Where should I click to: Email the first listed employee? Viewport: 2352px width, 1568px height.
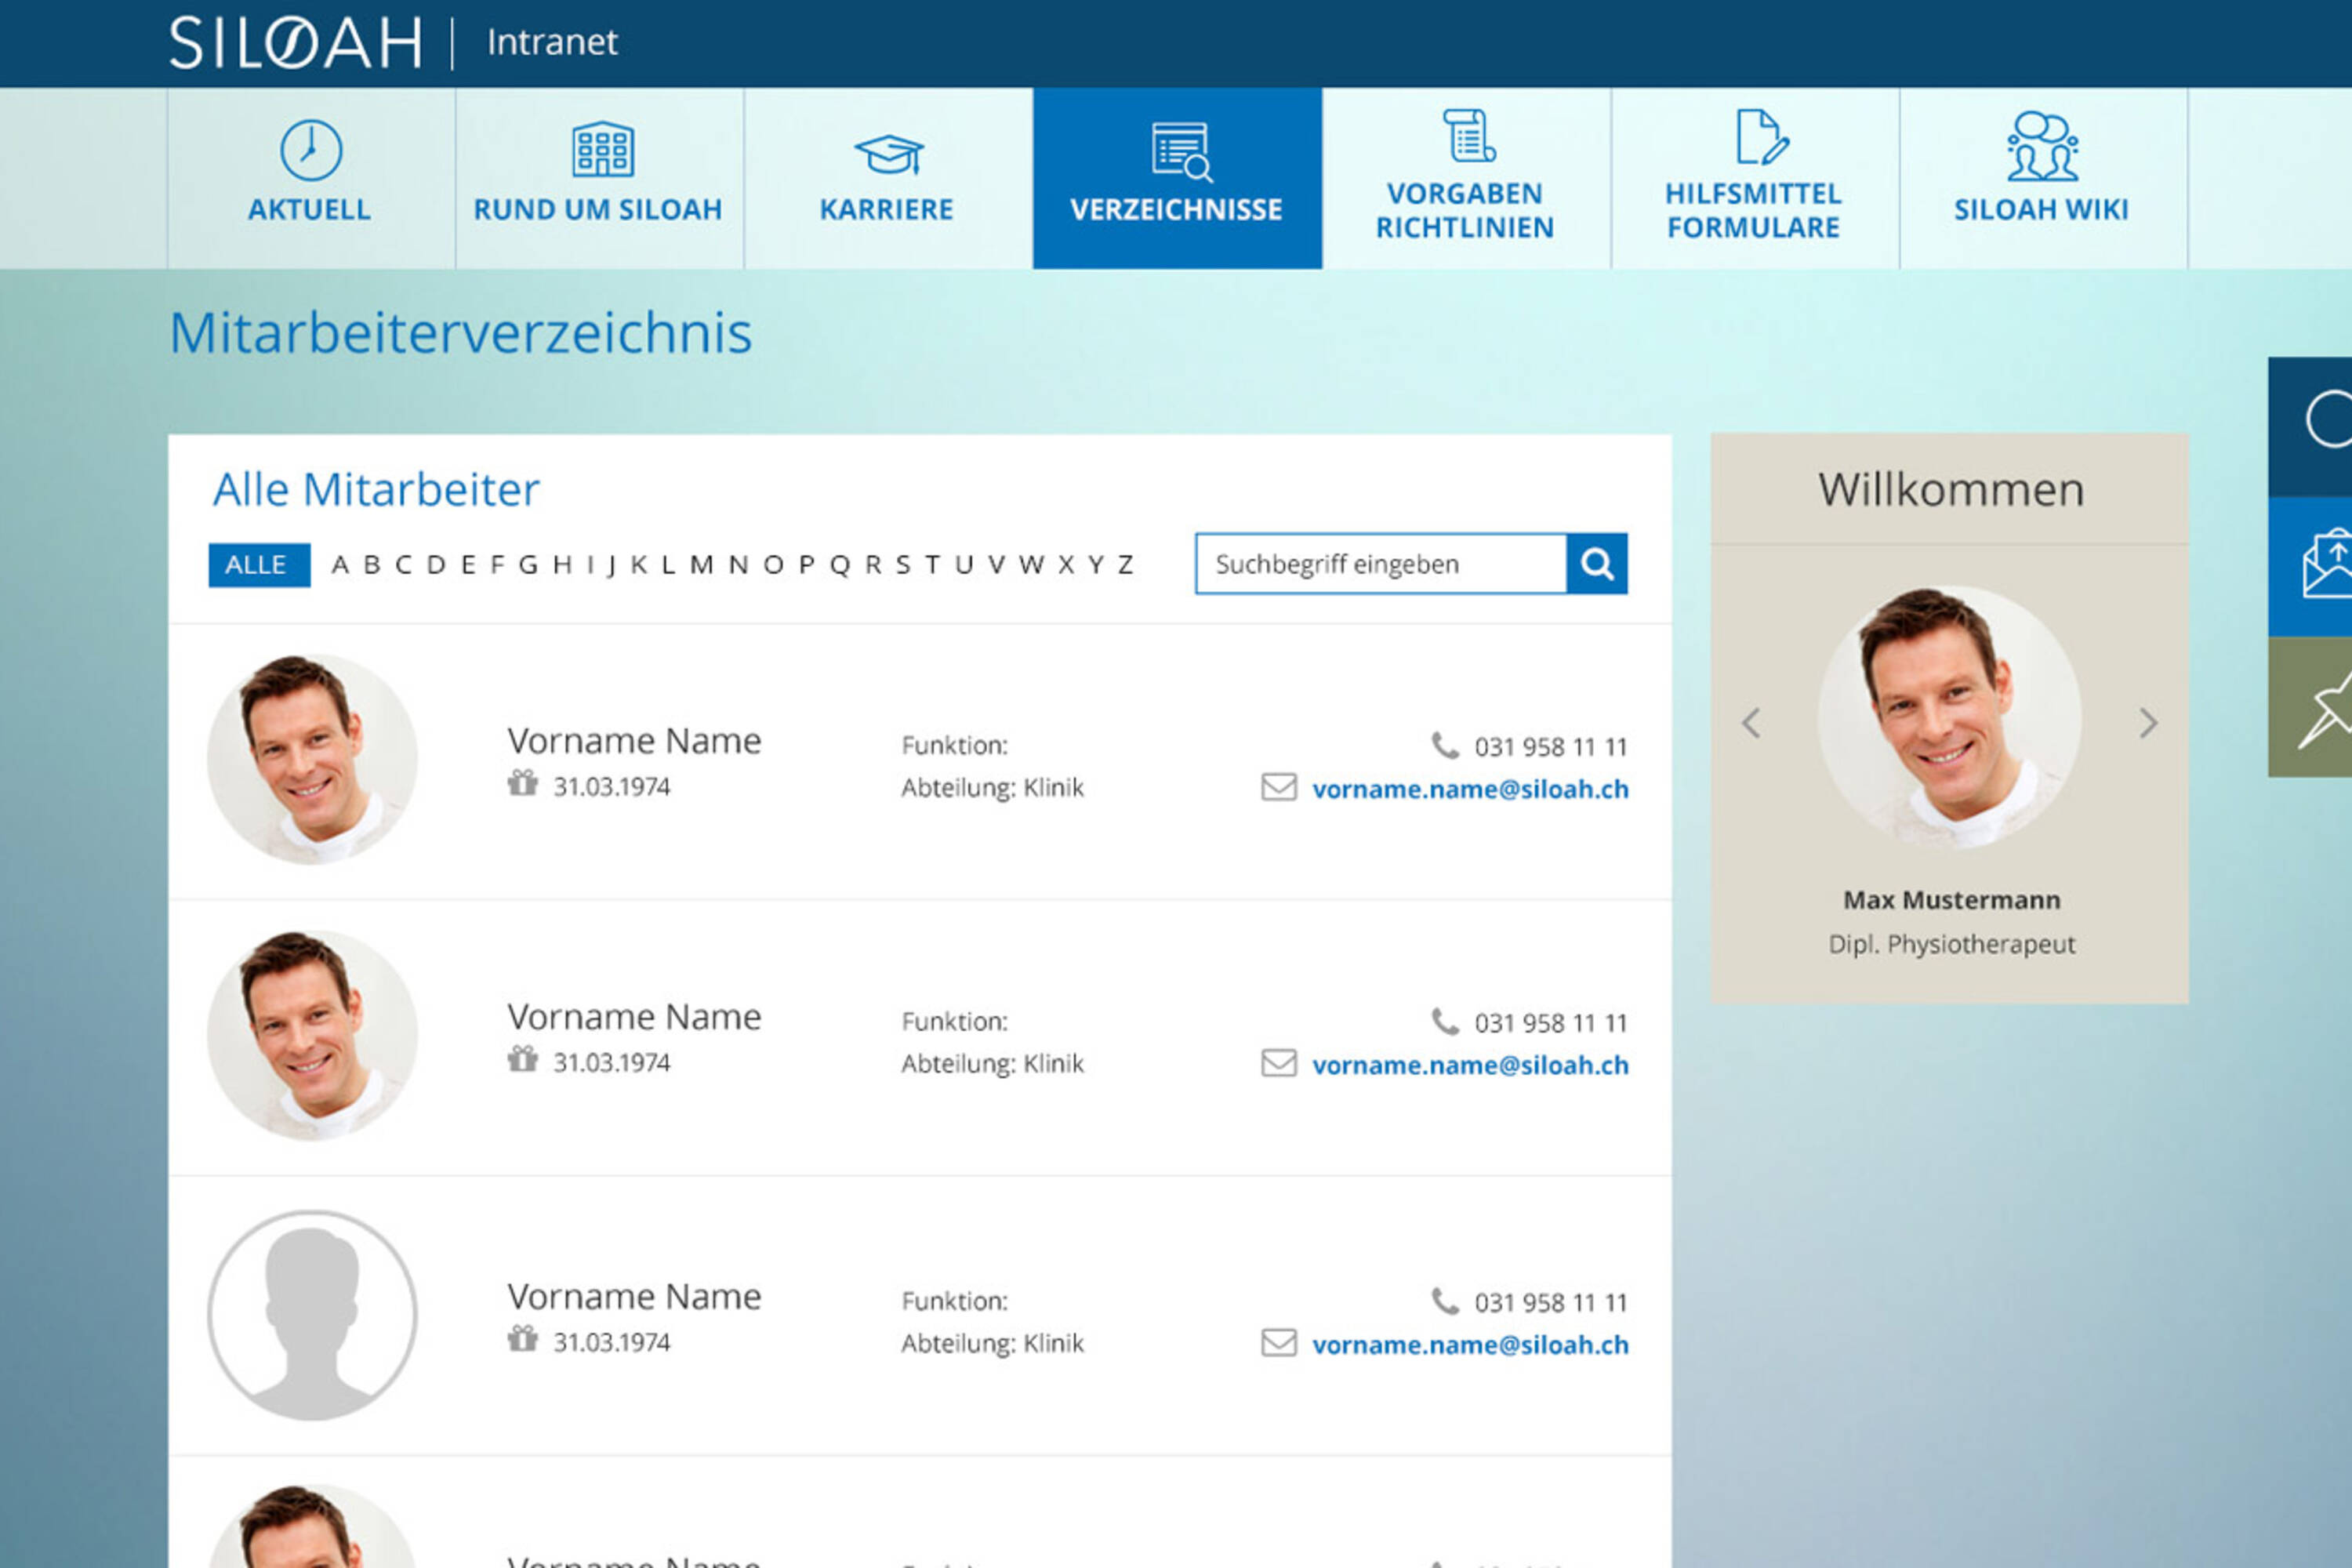[1470, 789]
